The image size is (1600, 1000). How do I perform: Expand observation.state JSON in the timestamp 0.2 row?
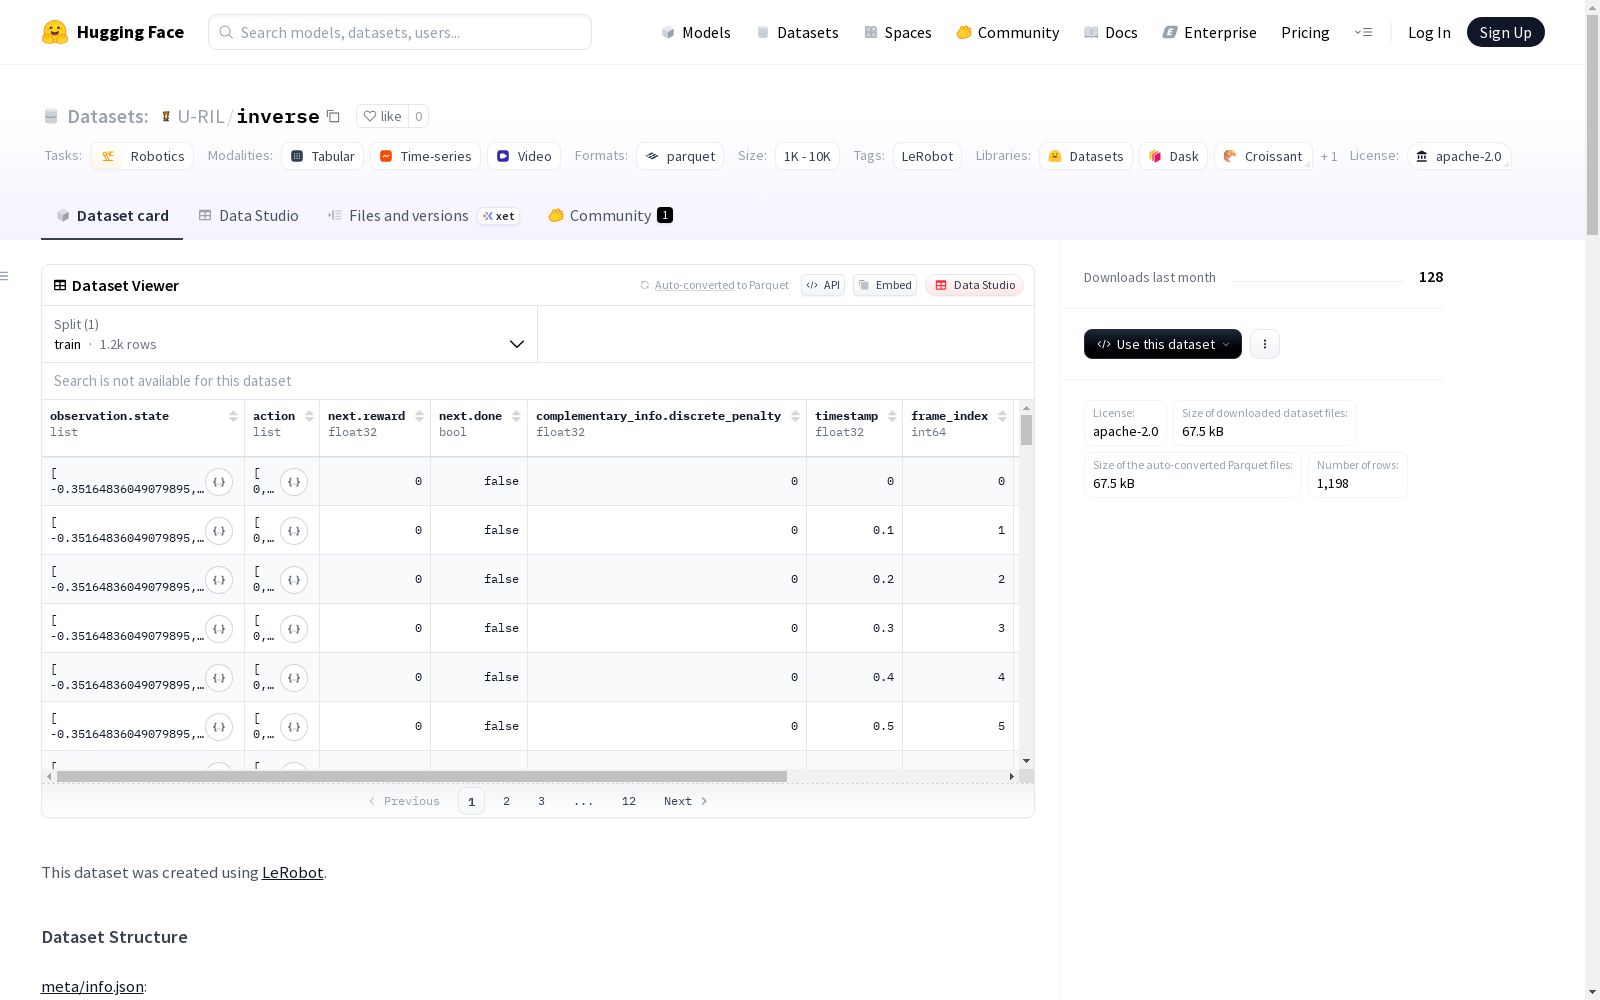pyautogui.click(x=219, y=580)
